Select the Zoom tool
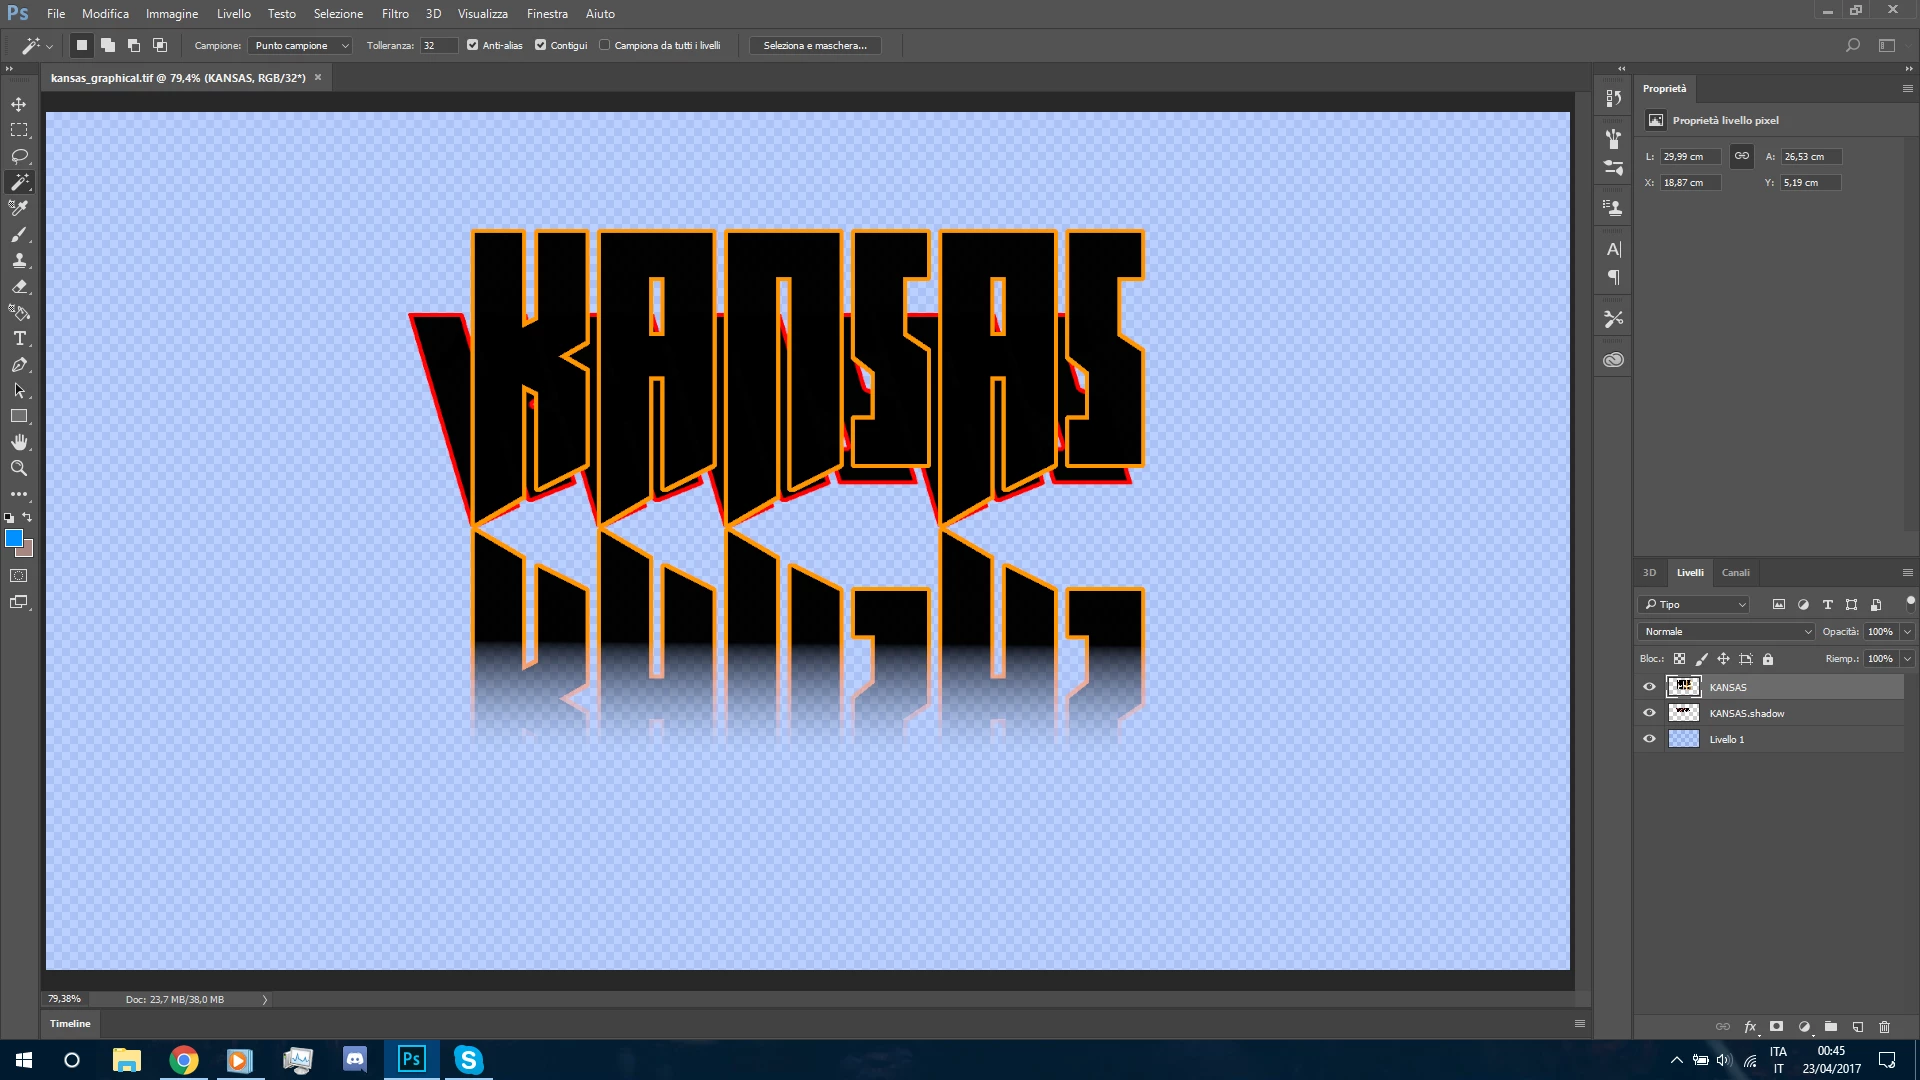1920x1080 pixels. click(19, 468)
